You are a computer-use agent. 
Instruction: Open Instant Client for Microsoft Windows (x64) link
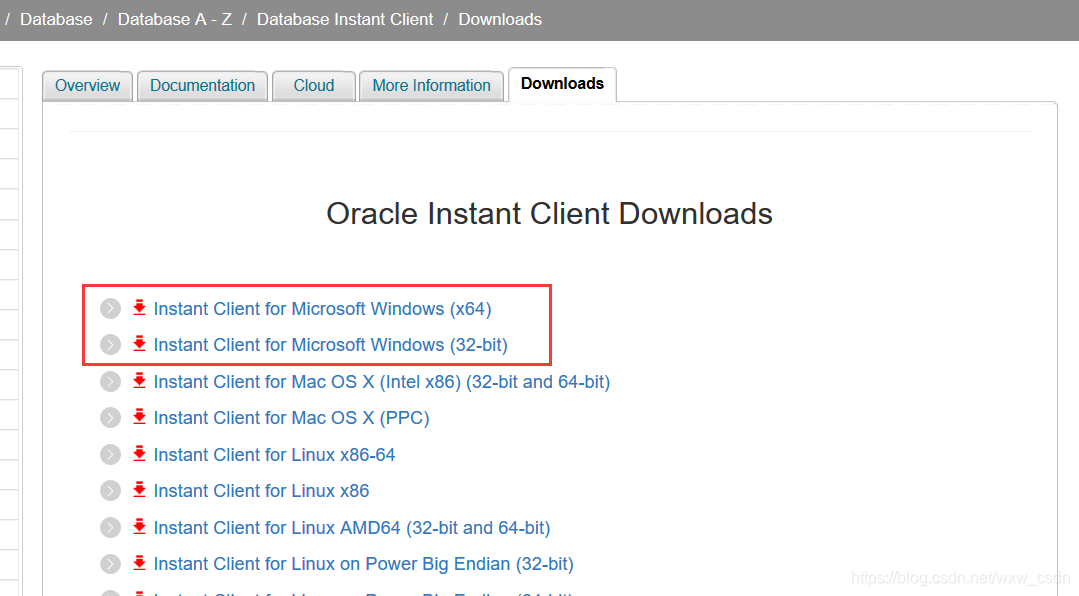322,309
